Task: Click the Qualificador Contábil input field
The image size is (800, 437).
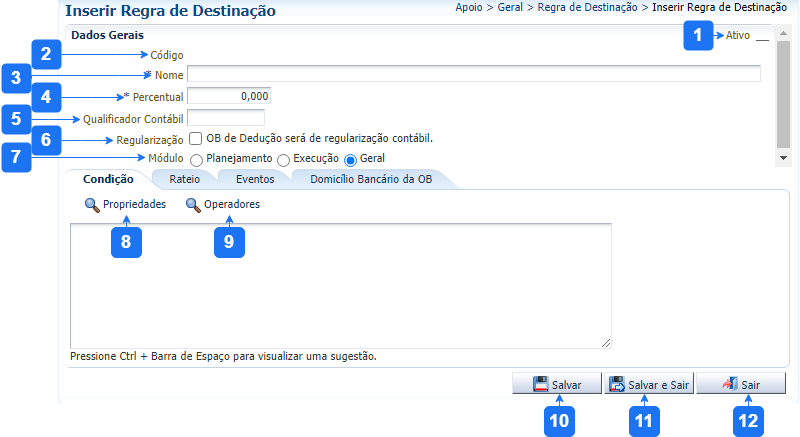Action: tap(225, 117)
